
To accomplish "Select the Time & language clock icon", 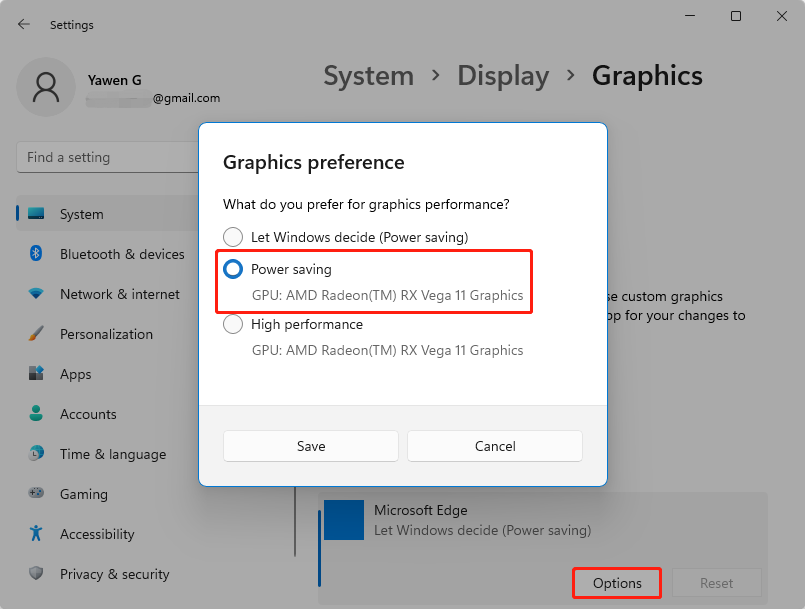I will point(34,454).
